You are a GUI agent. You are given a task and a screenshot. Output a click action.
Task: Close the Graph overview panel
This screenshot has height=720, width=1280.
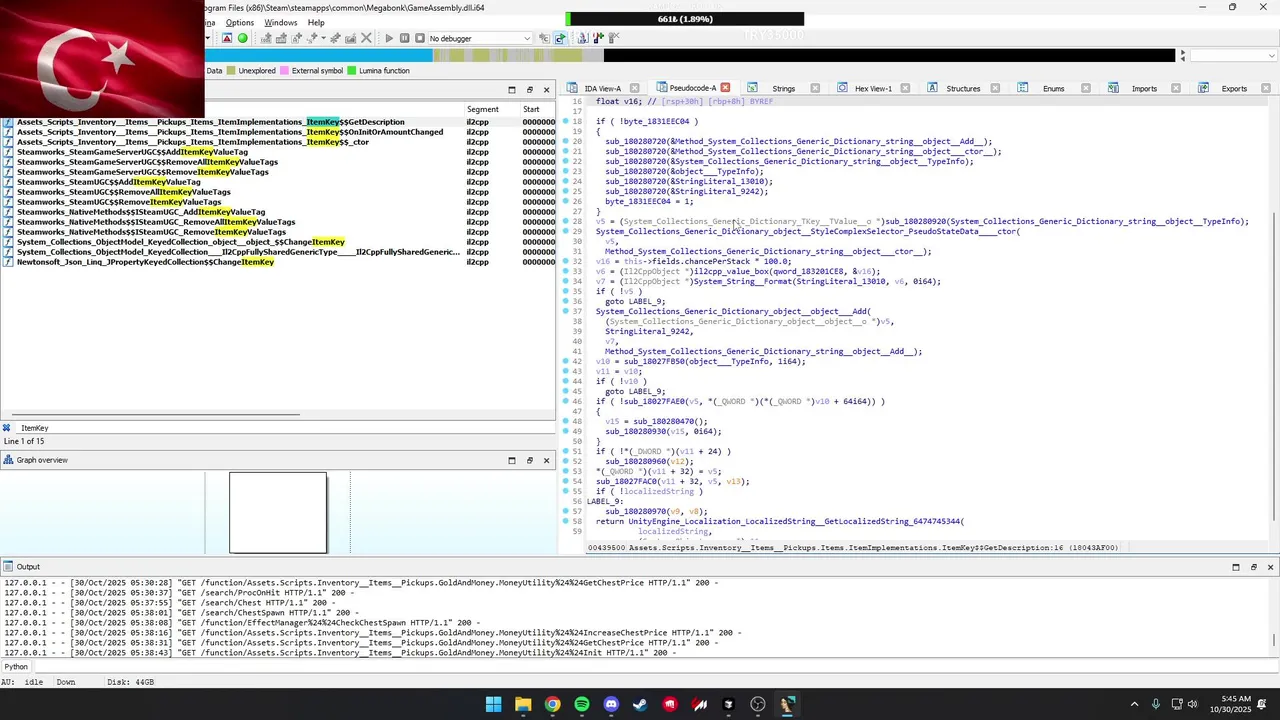tap(546, 460)
